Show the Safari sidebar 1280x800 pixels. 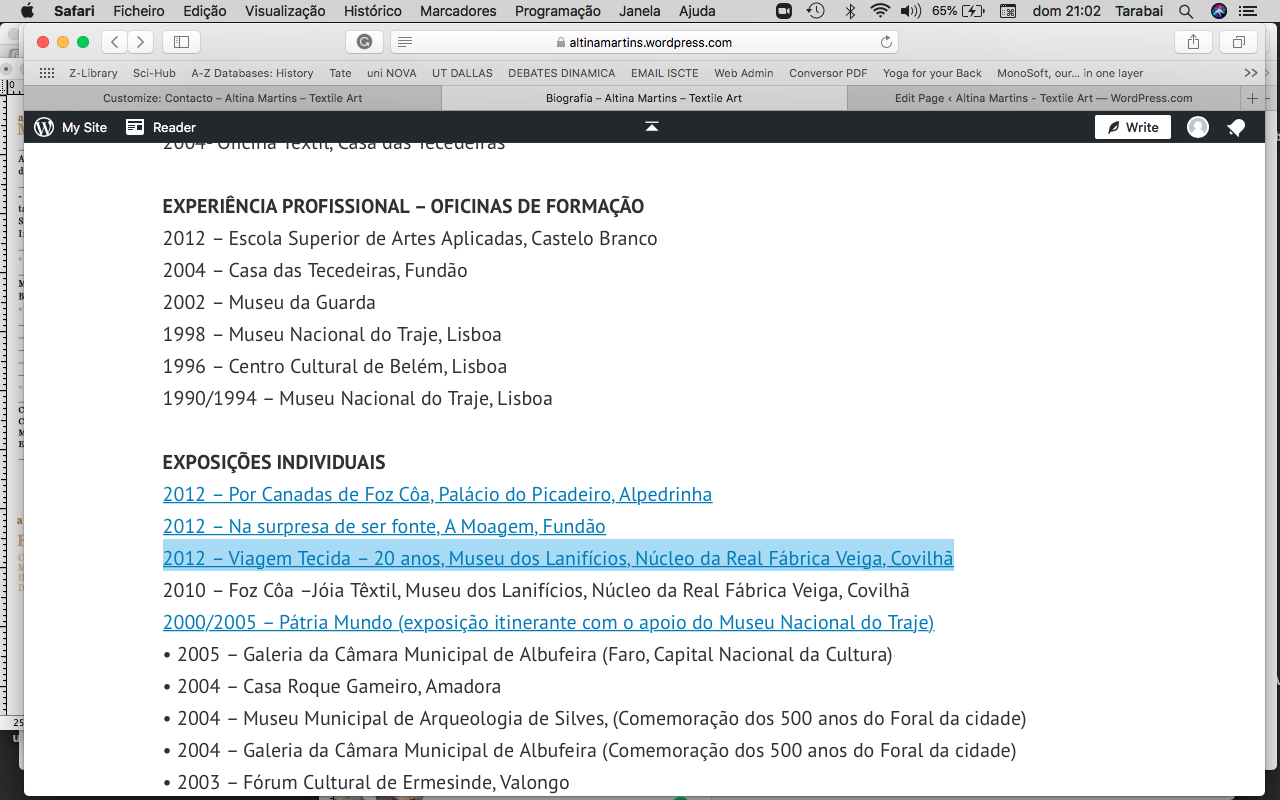[x=181, y=42]
